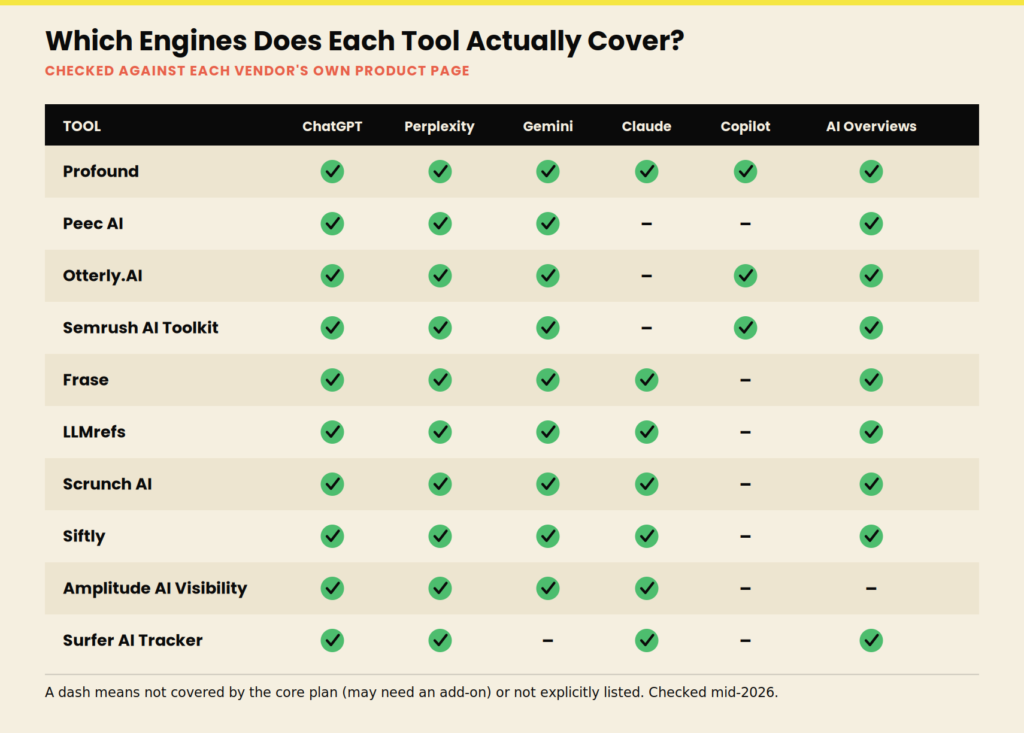
Task: Click Profound's Gemini checkmark
Action: (x=547, y=171)
